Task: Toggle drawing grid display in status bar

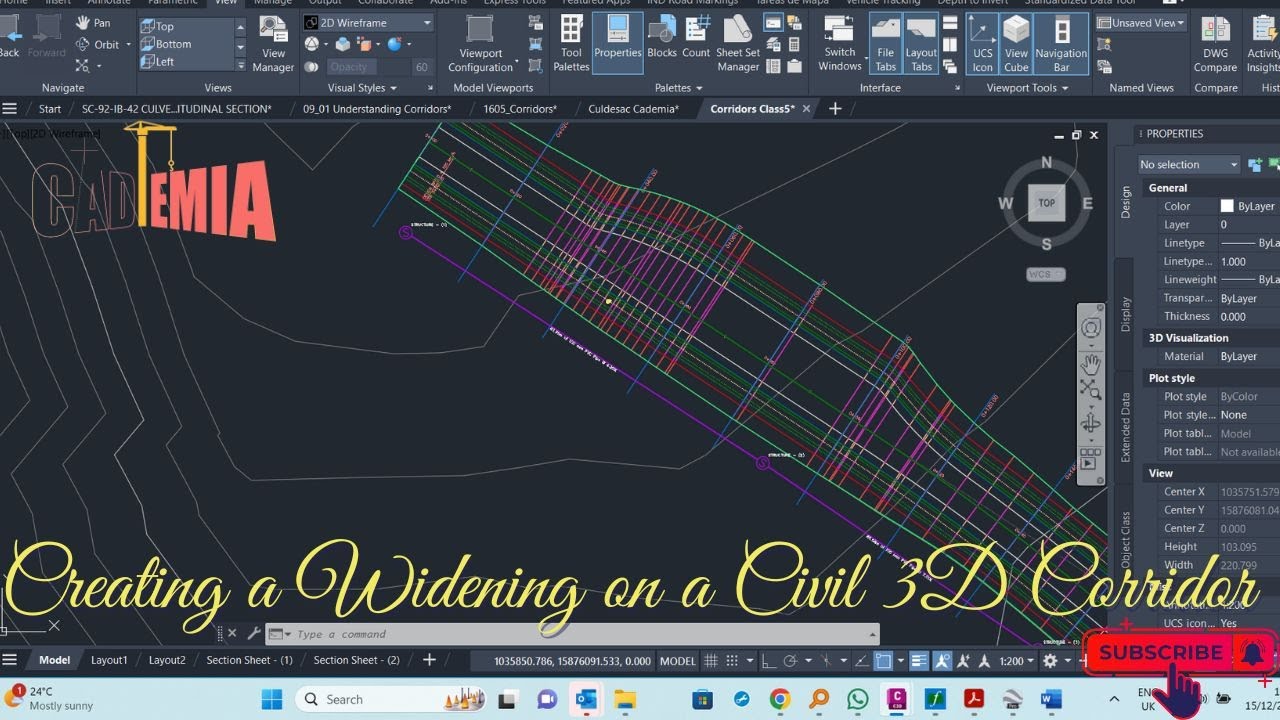Action: (x=711, y=660)
